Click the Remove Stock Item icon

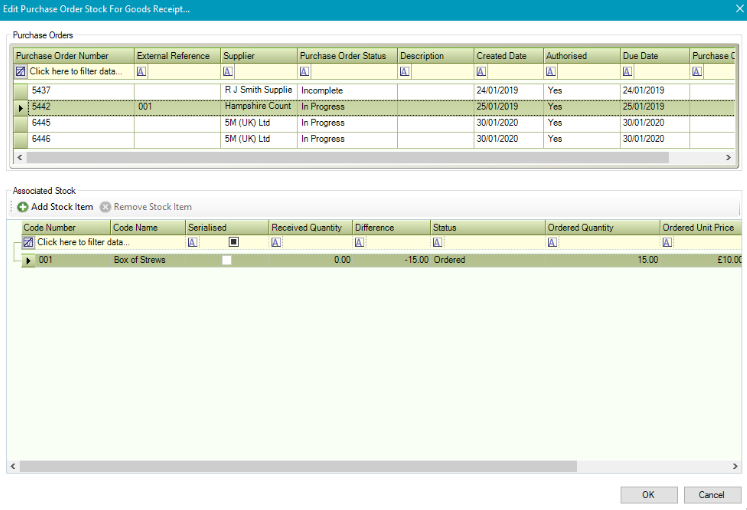[105, 207]
